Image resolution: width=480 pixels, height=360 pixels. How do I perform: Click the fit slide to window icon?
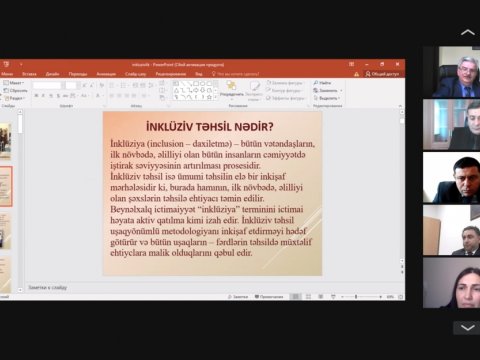(x=401, y=297)
